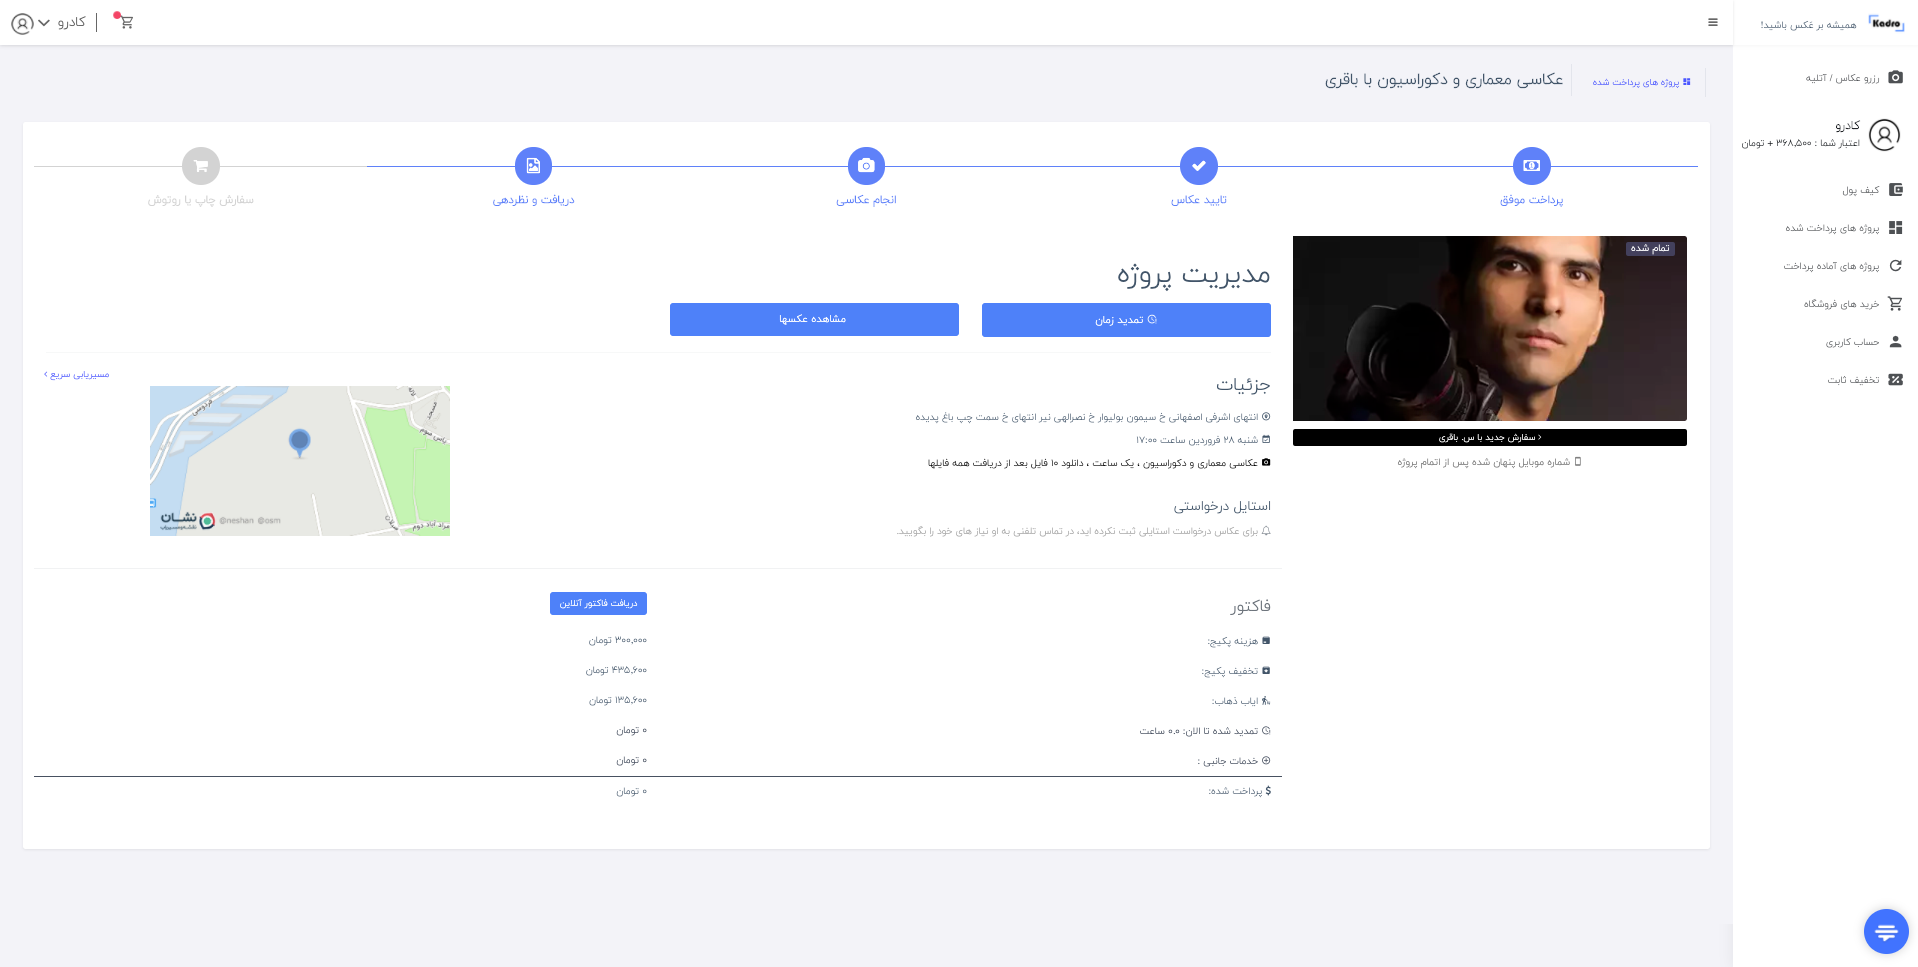Expand the user account dropdown arrow

pyautogui.click(x=44, y=22)
